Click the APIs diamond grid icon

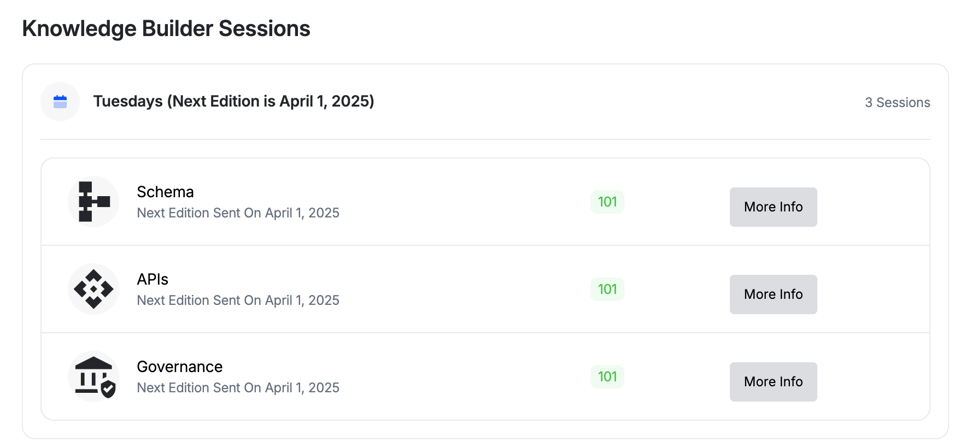[93, 289]
